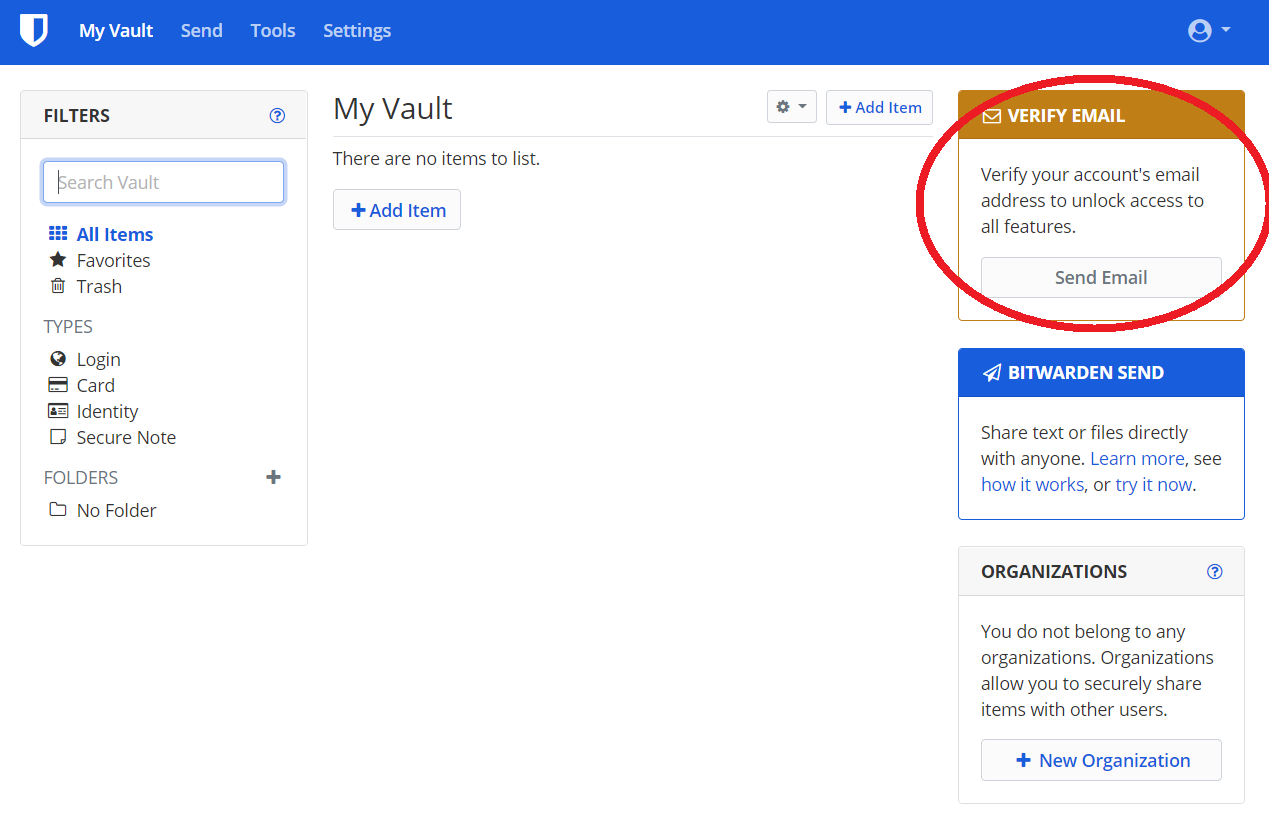The image size is (1269, 821).
Task: Open the Tools menu
Action: click(x=273, y=31)
